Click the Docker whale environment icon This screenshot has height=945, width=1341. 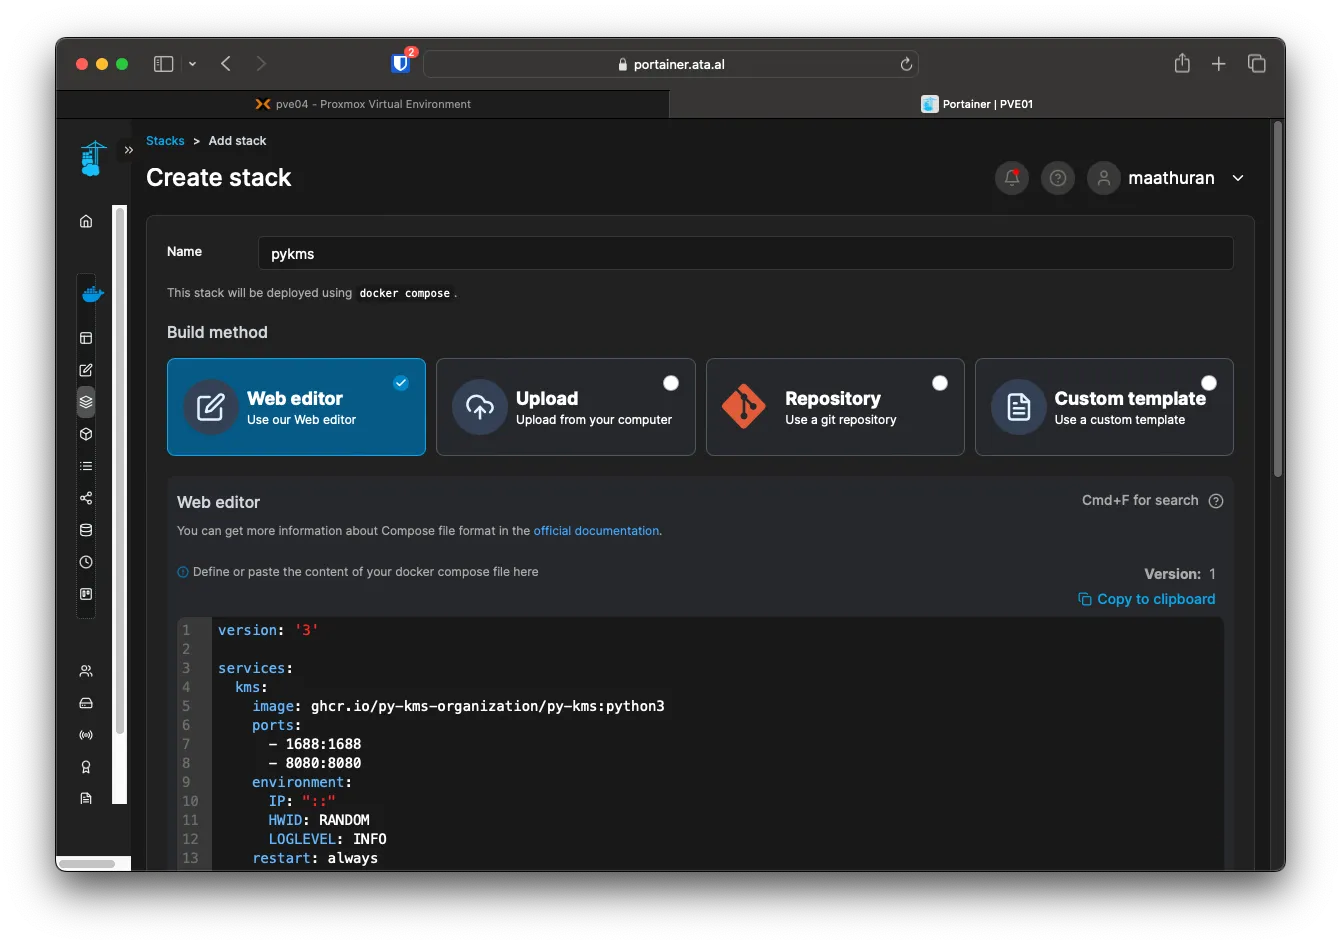[x=93, y=294]
